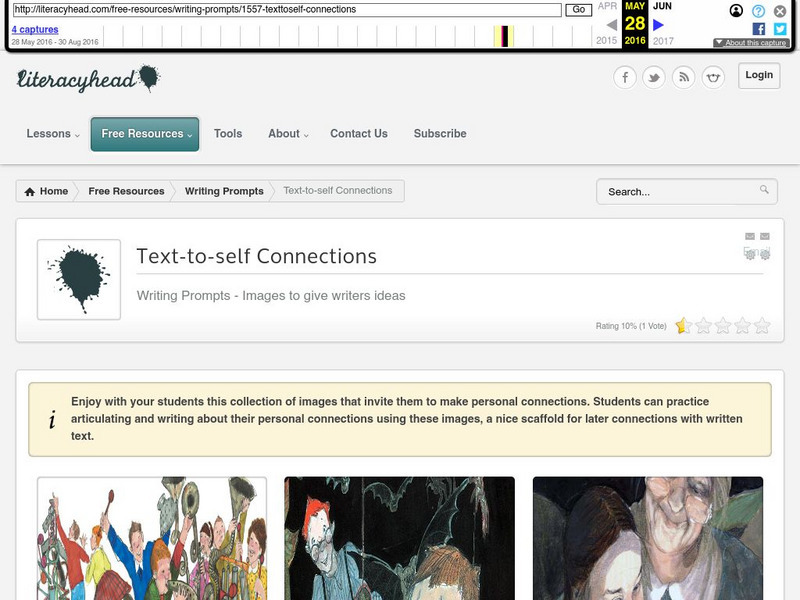Share capture on Wayback Facebook icon

click(x=759, y=29)
